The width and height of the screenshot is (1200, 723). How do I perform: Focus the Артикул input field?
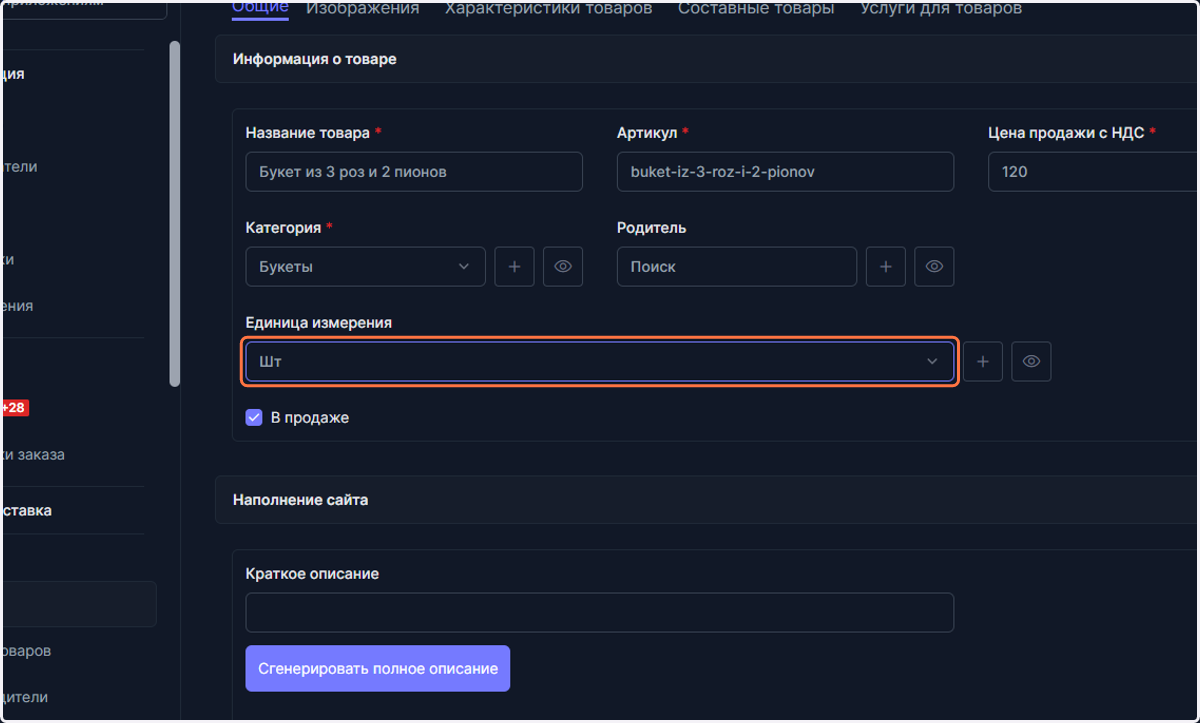[785, 172]
